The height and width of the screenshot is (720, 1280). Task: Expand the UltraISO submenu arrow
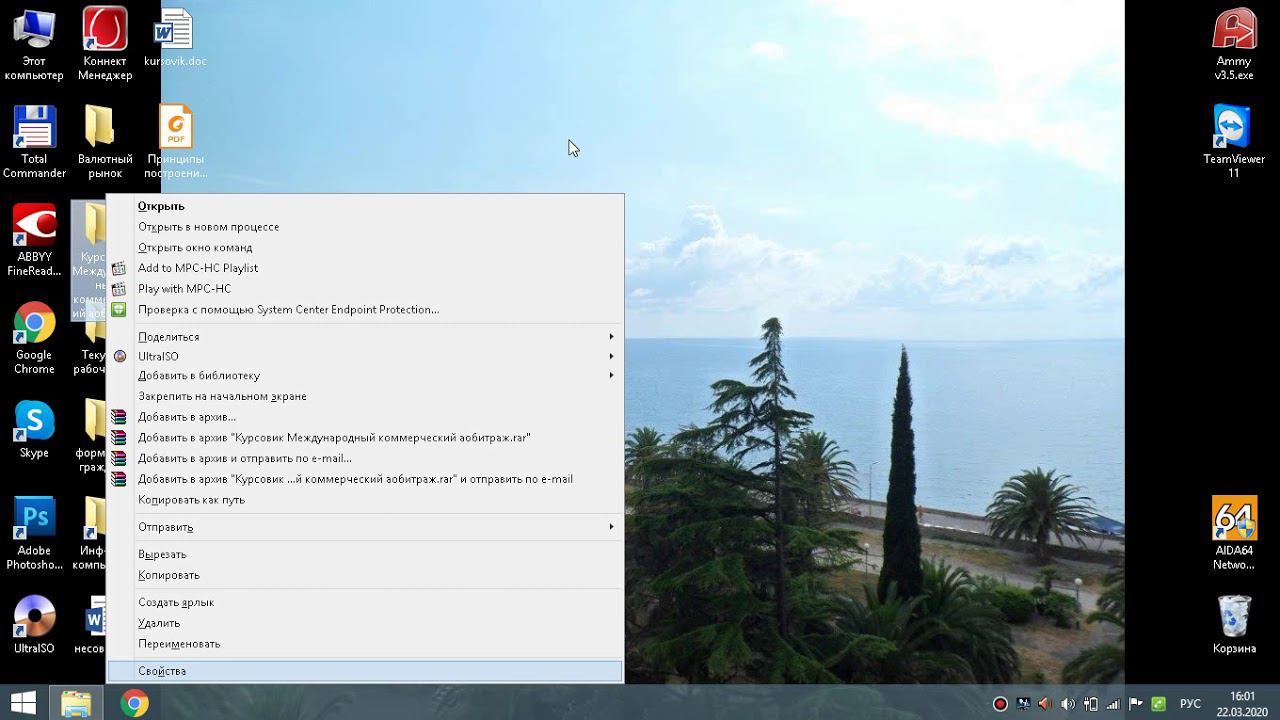point(611,356)
